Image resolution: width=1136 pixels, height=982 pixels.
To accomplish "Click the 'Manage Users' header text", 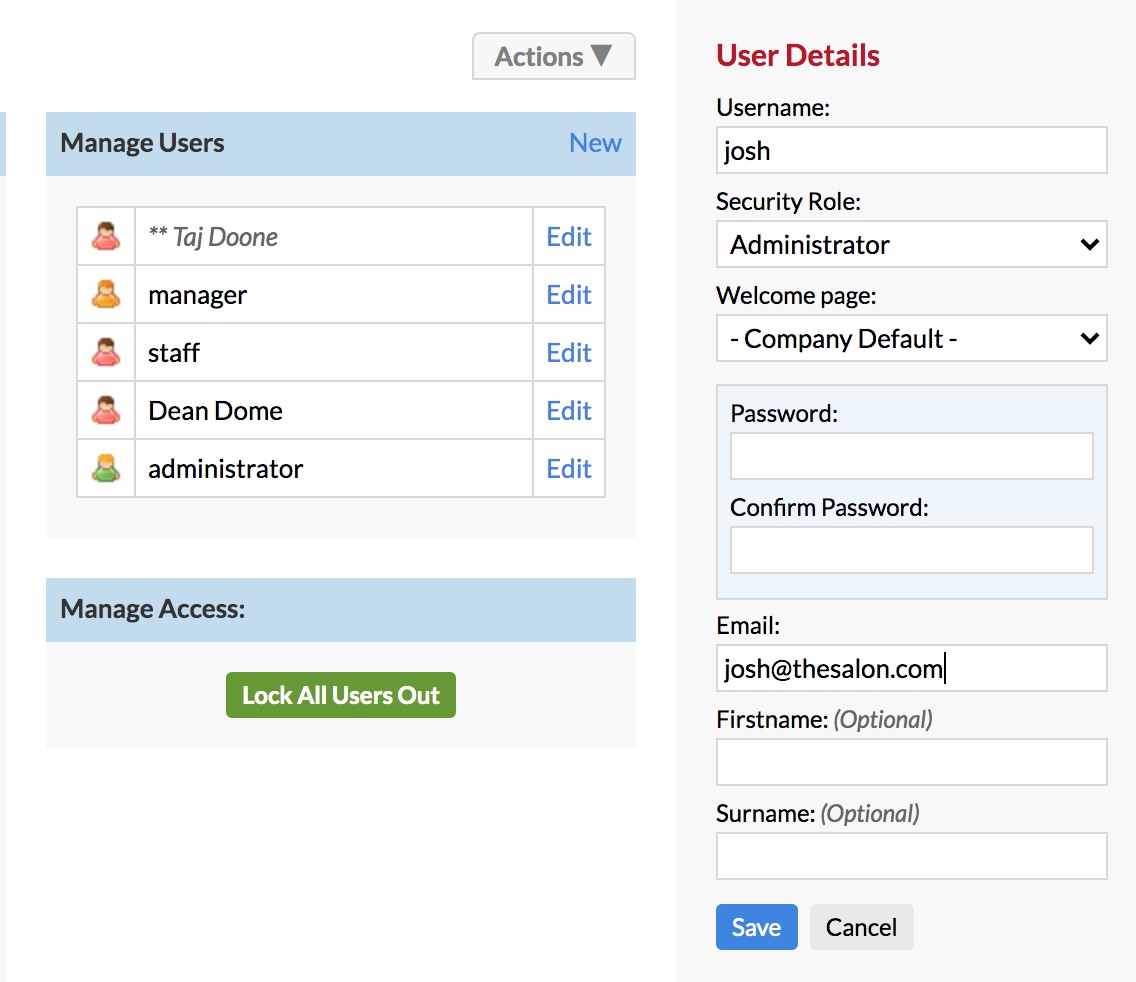I will pos(142,143).
